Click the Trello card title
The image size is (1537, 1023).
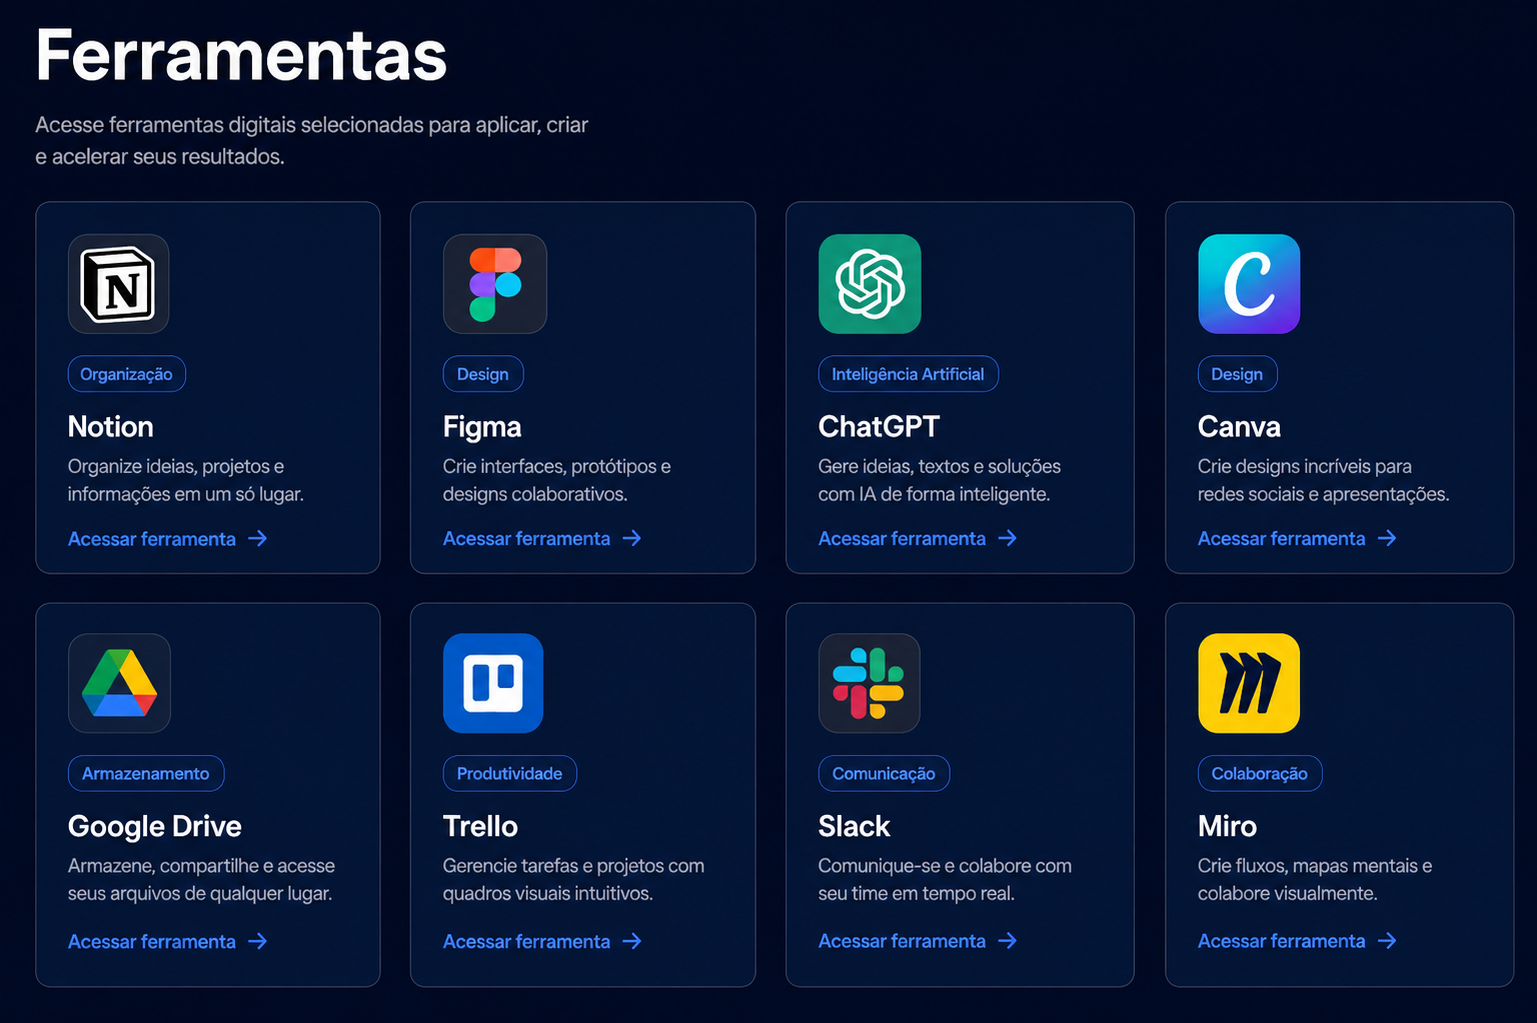480,826
